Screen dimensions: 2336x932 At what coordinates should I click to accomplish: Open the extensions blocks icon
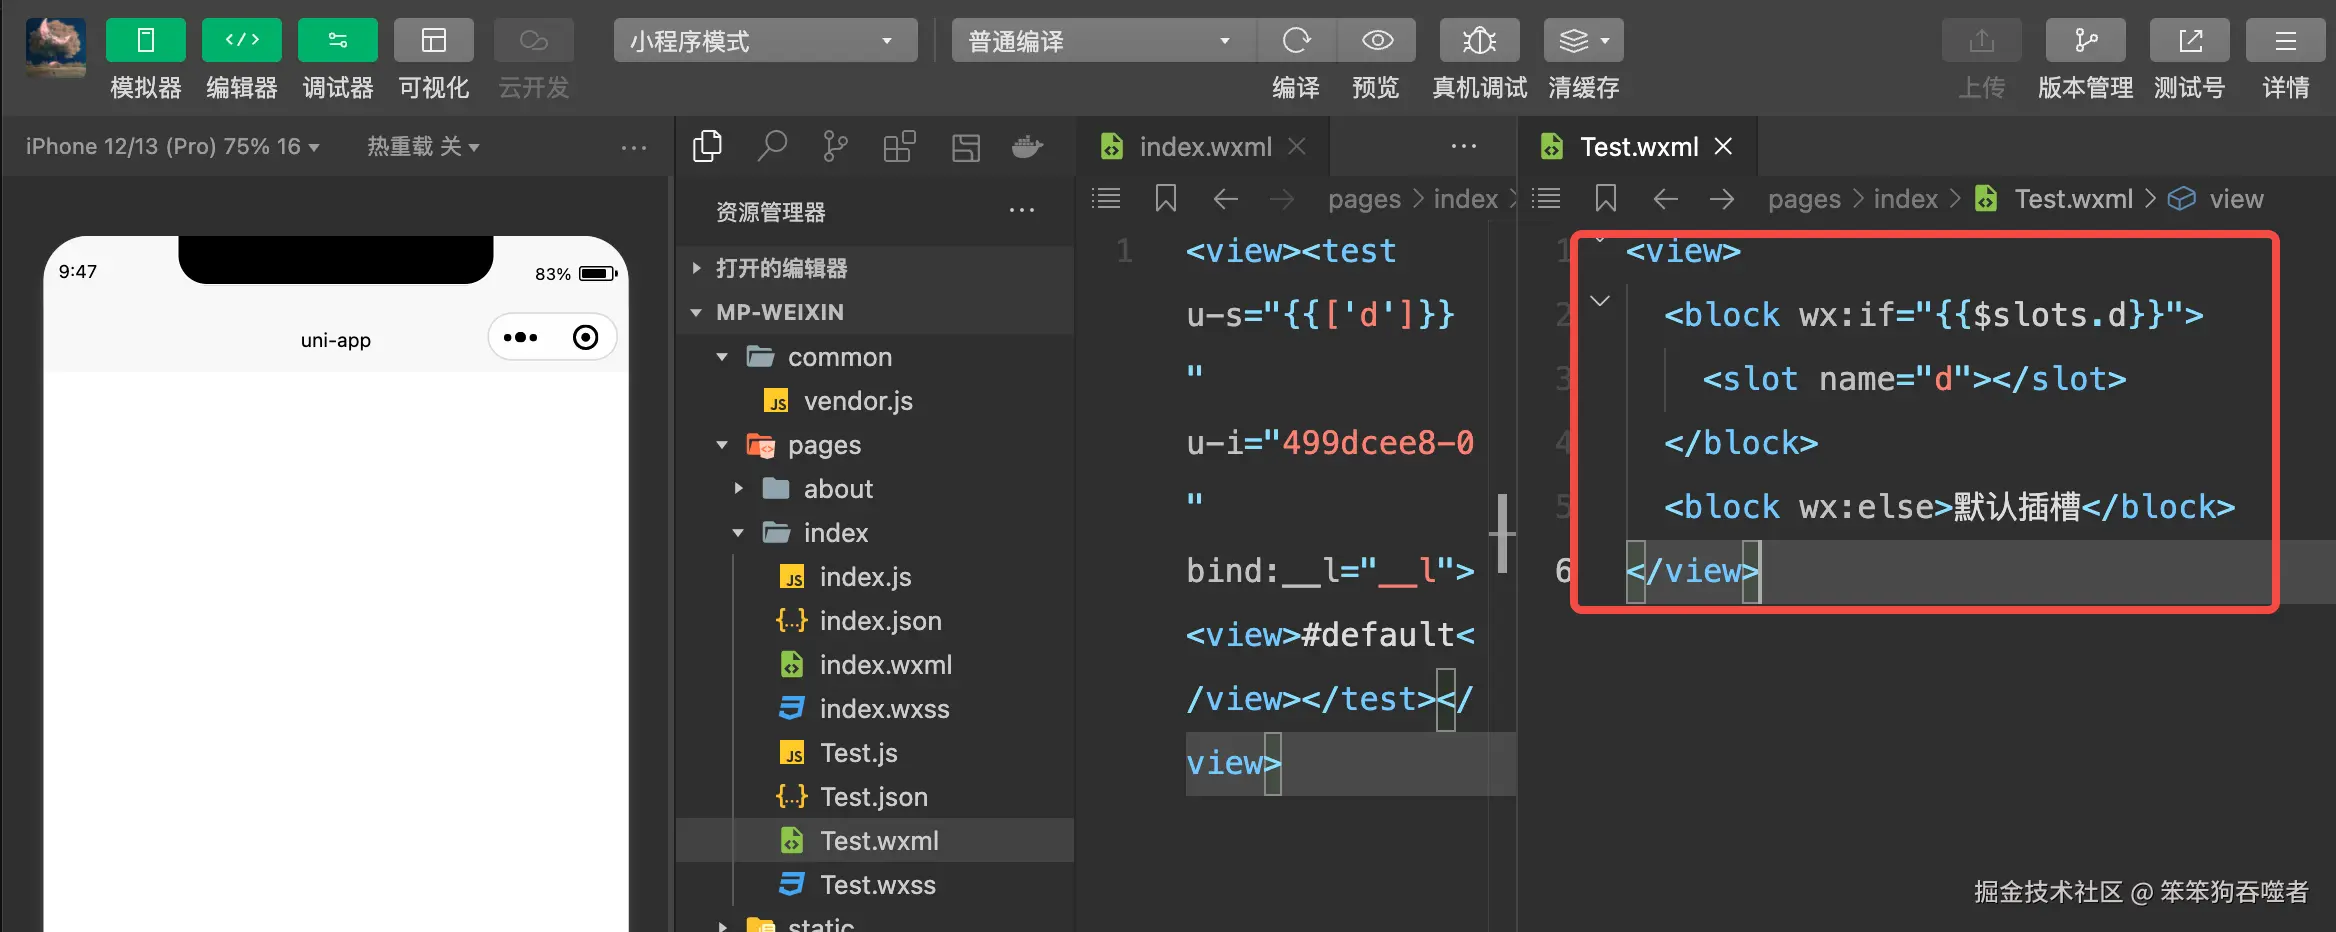click(x=899, y=147)
